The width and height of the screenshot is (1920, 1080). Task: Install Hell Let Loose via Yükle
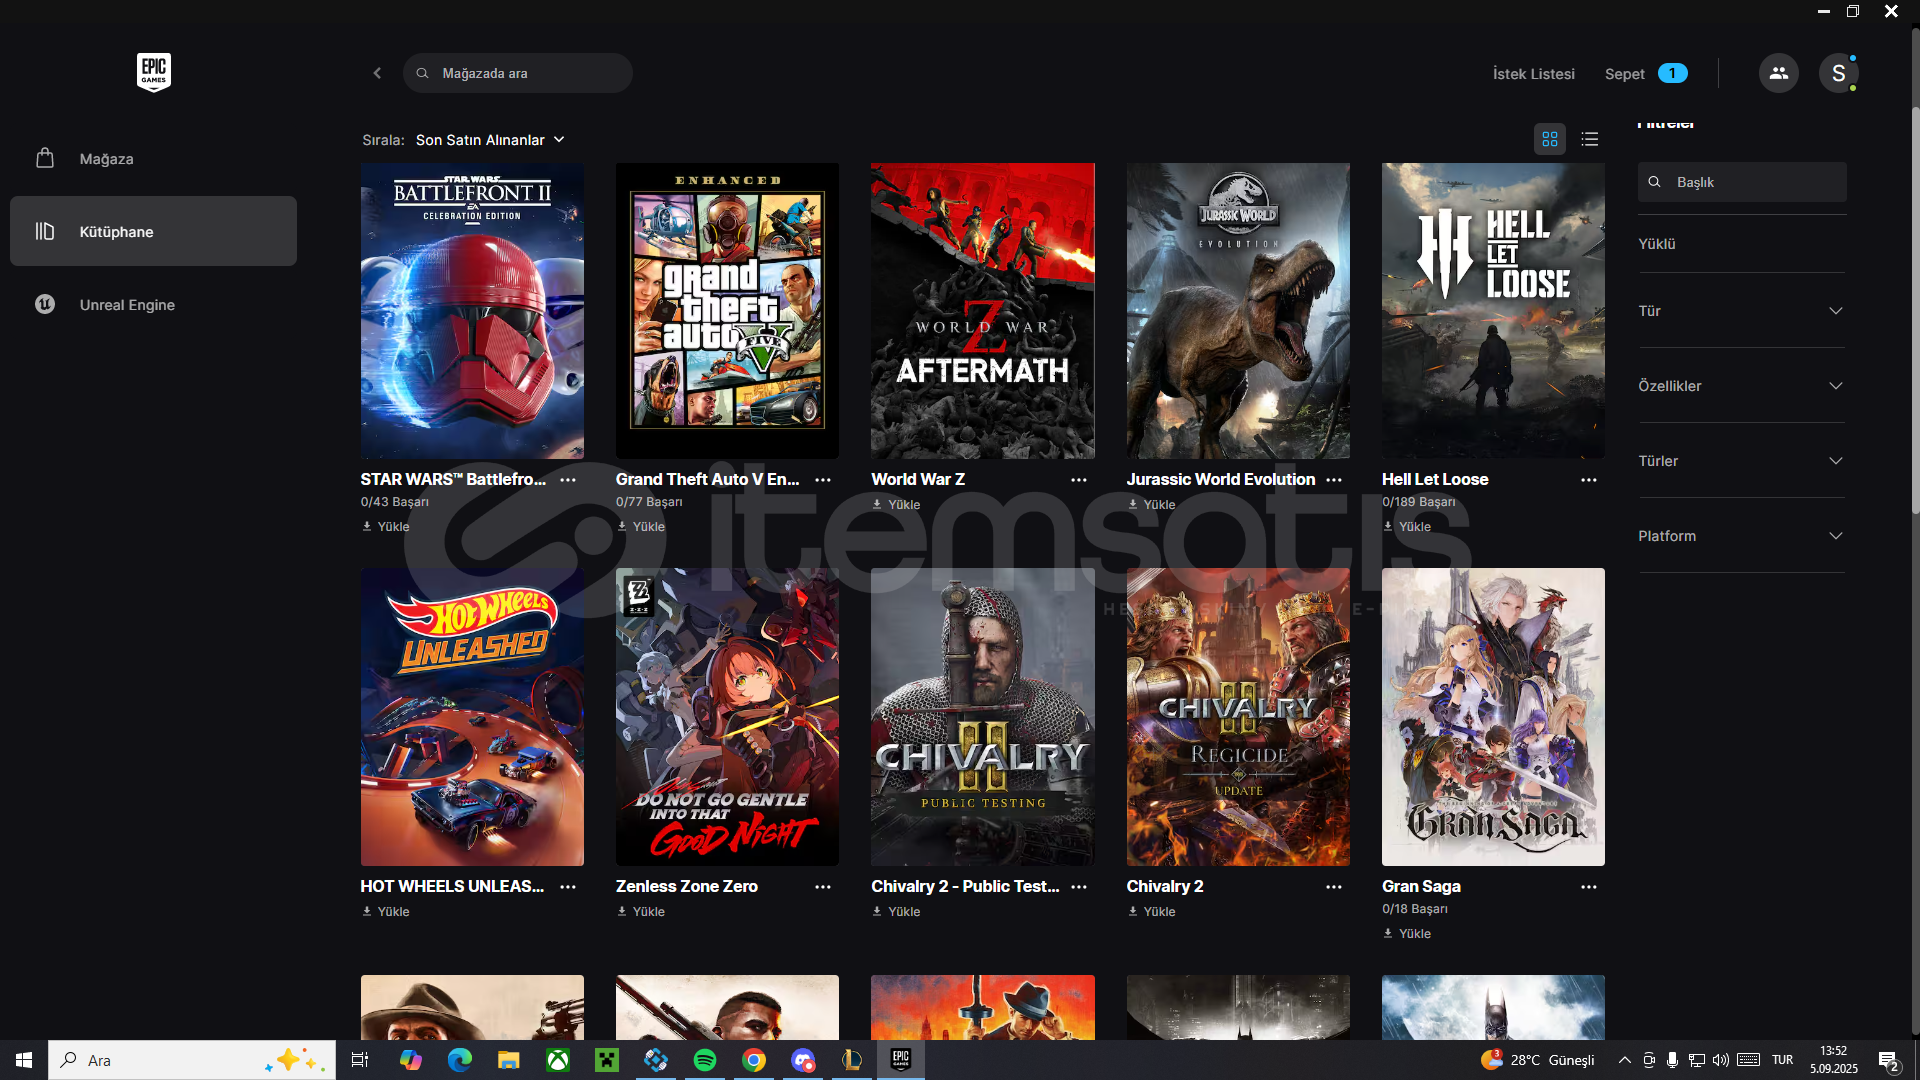[1407, 527]
